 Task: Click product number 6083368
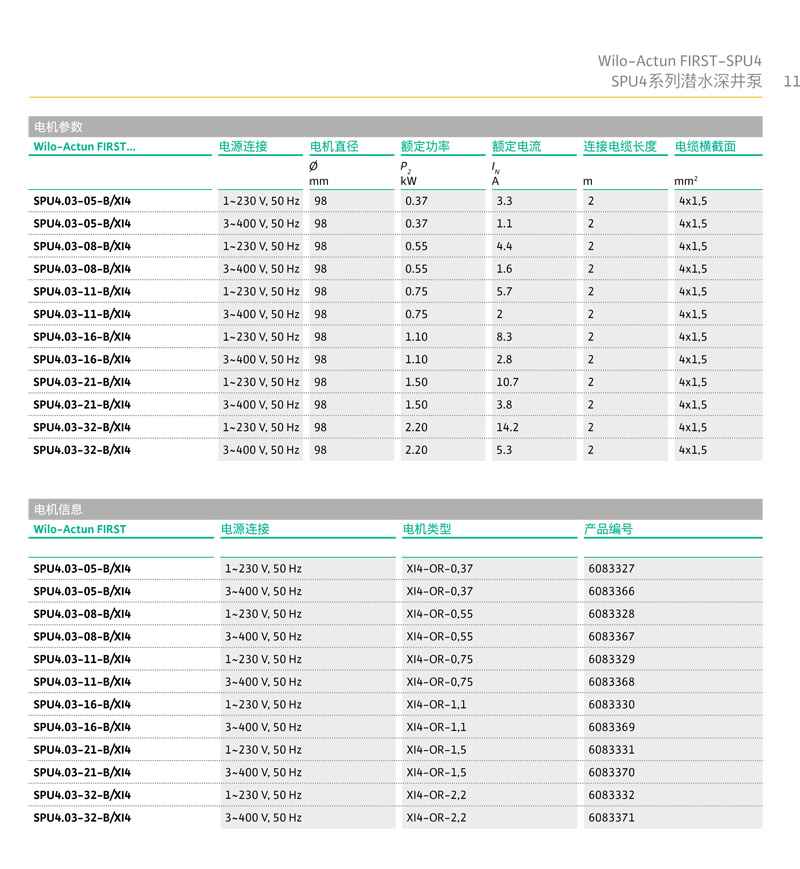click(x=611, y=682)
